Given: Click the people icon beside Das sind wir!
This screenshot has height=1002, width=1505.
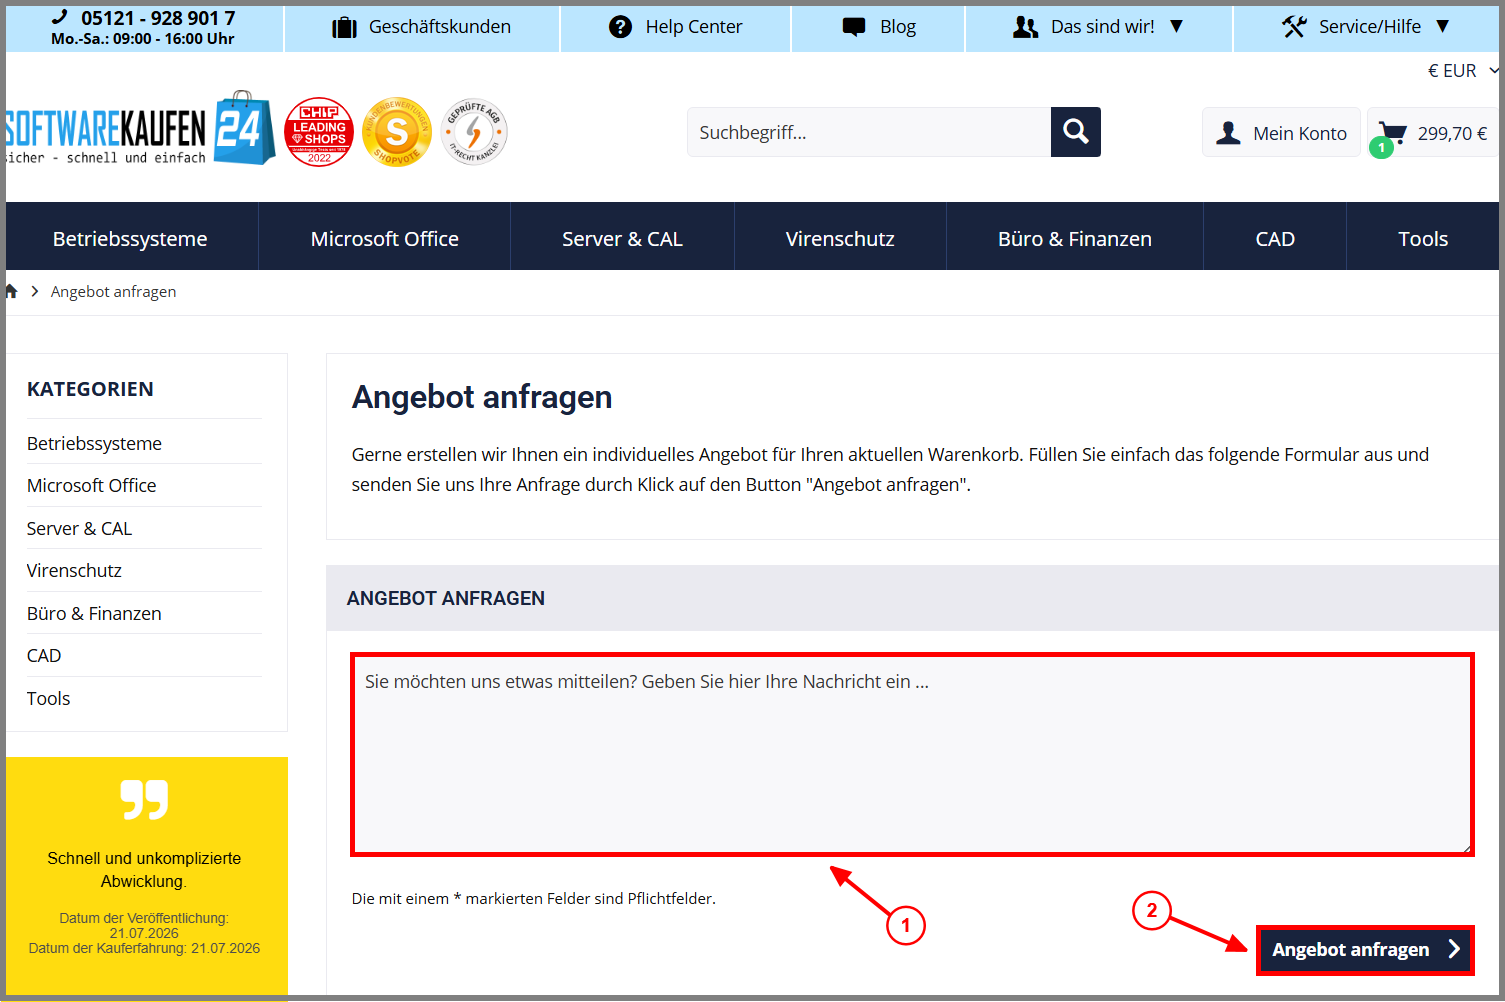Looking at the screenshot, I should 1025,27.
